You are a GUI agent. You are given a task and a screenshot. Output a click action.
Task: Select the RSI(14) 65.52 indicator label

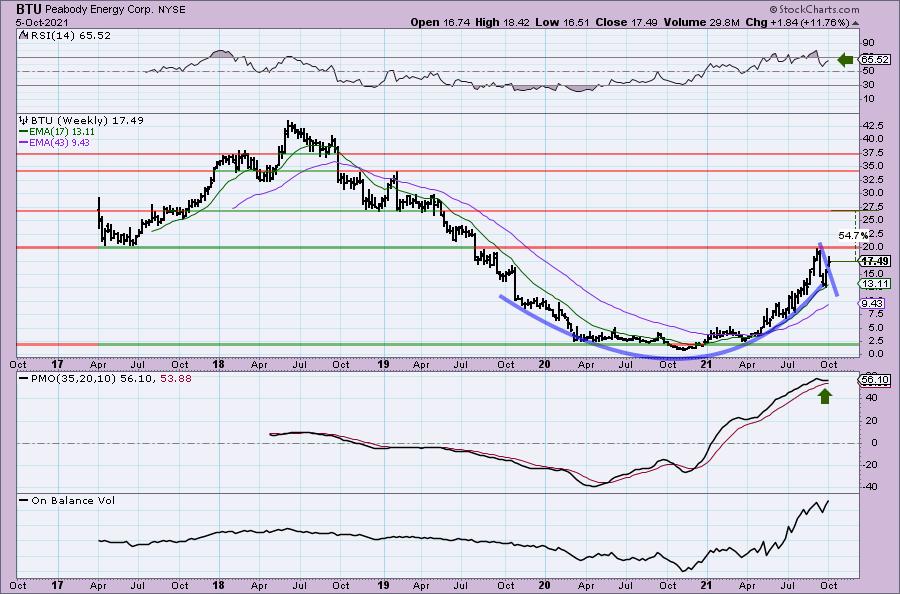71,36
